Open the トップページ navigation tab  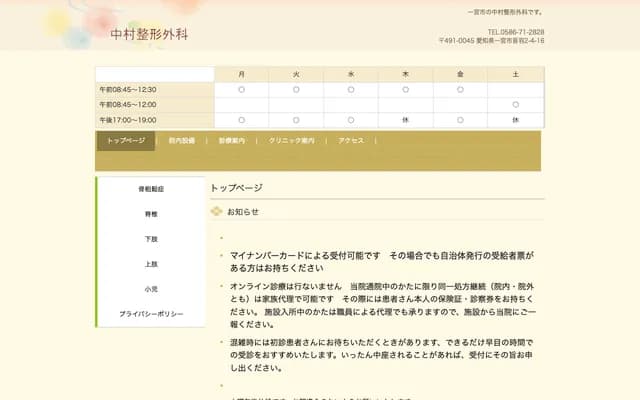(x=126, y=141)
